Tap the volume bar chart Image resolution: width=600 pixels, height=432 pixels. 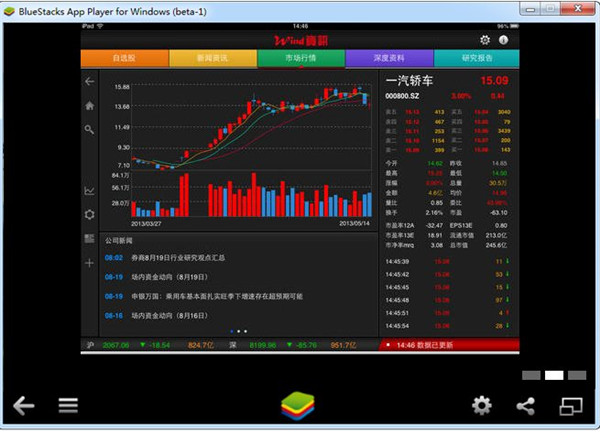pyautogui.click(x=251, y=194)
